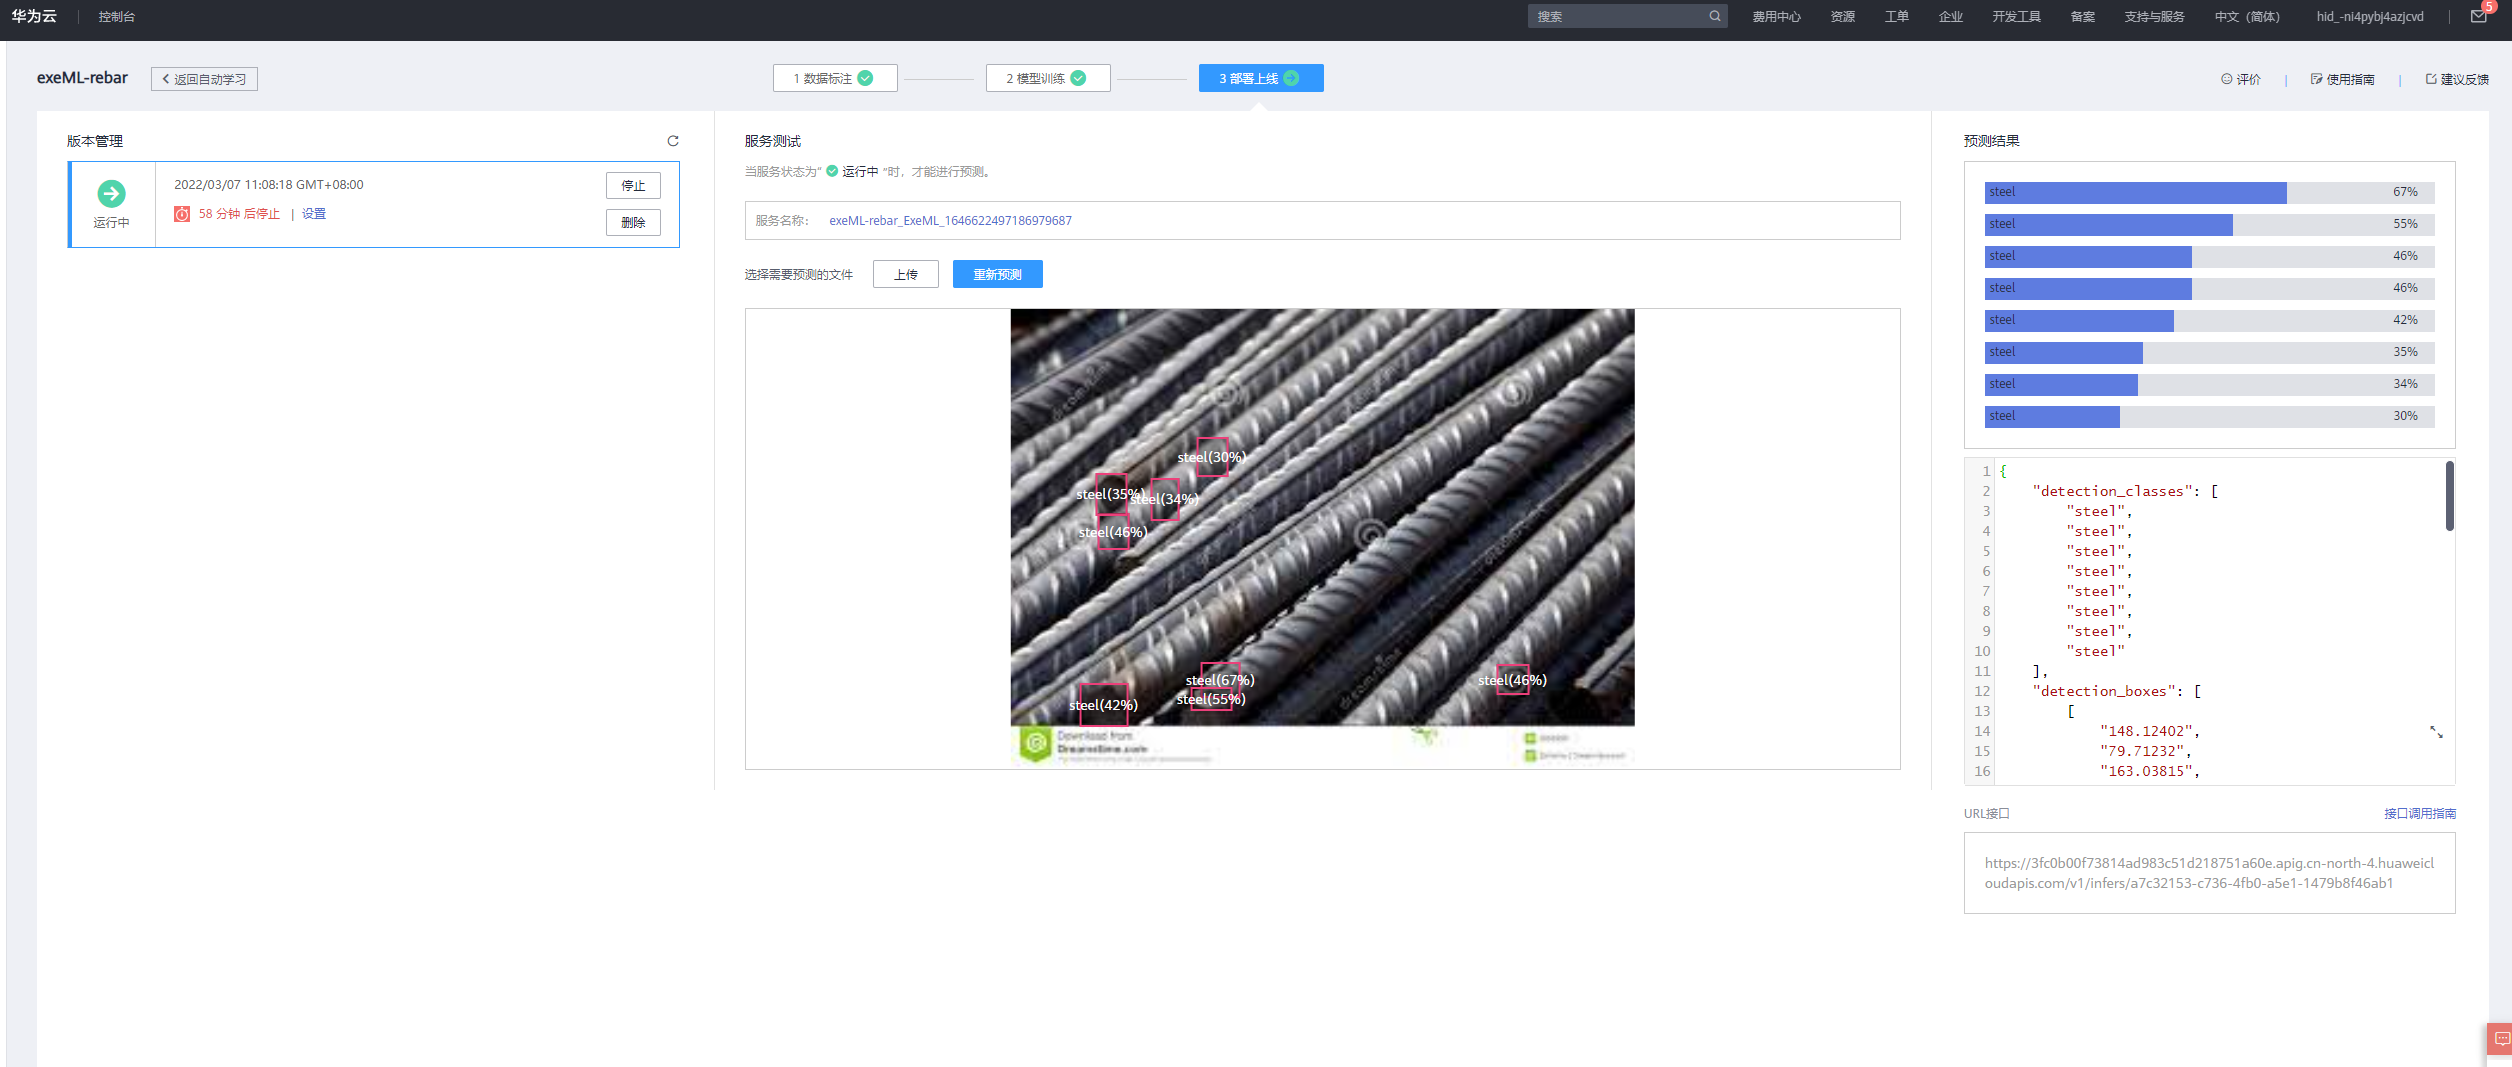Open the exeML-rebar_ExeML service name link
2512x1067 pixels.
950,221
